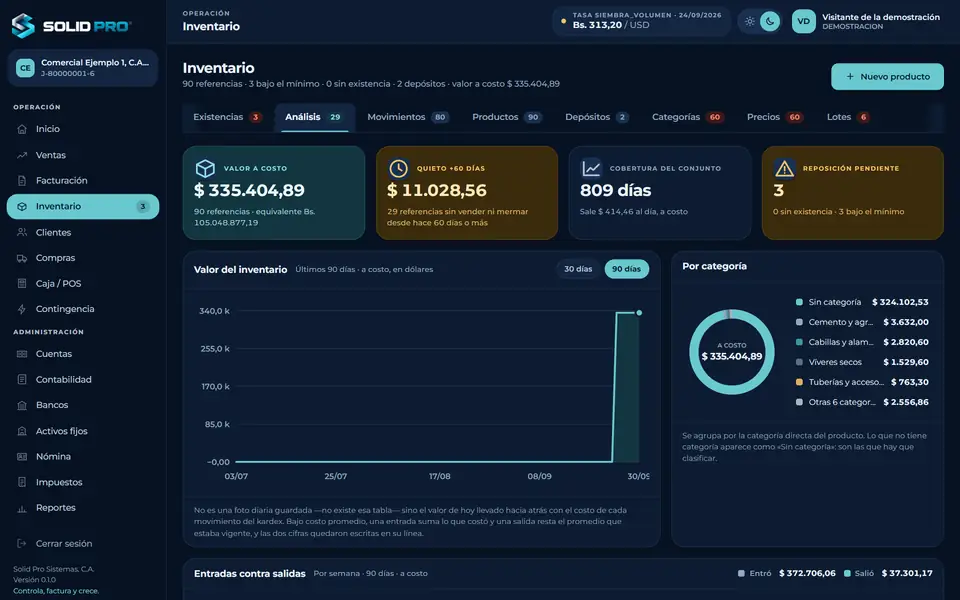This screenshot has height=600, width=960.
Task: Click the latest data point on the inventory chart
Action: click(639, 313)
